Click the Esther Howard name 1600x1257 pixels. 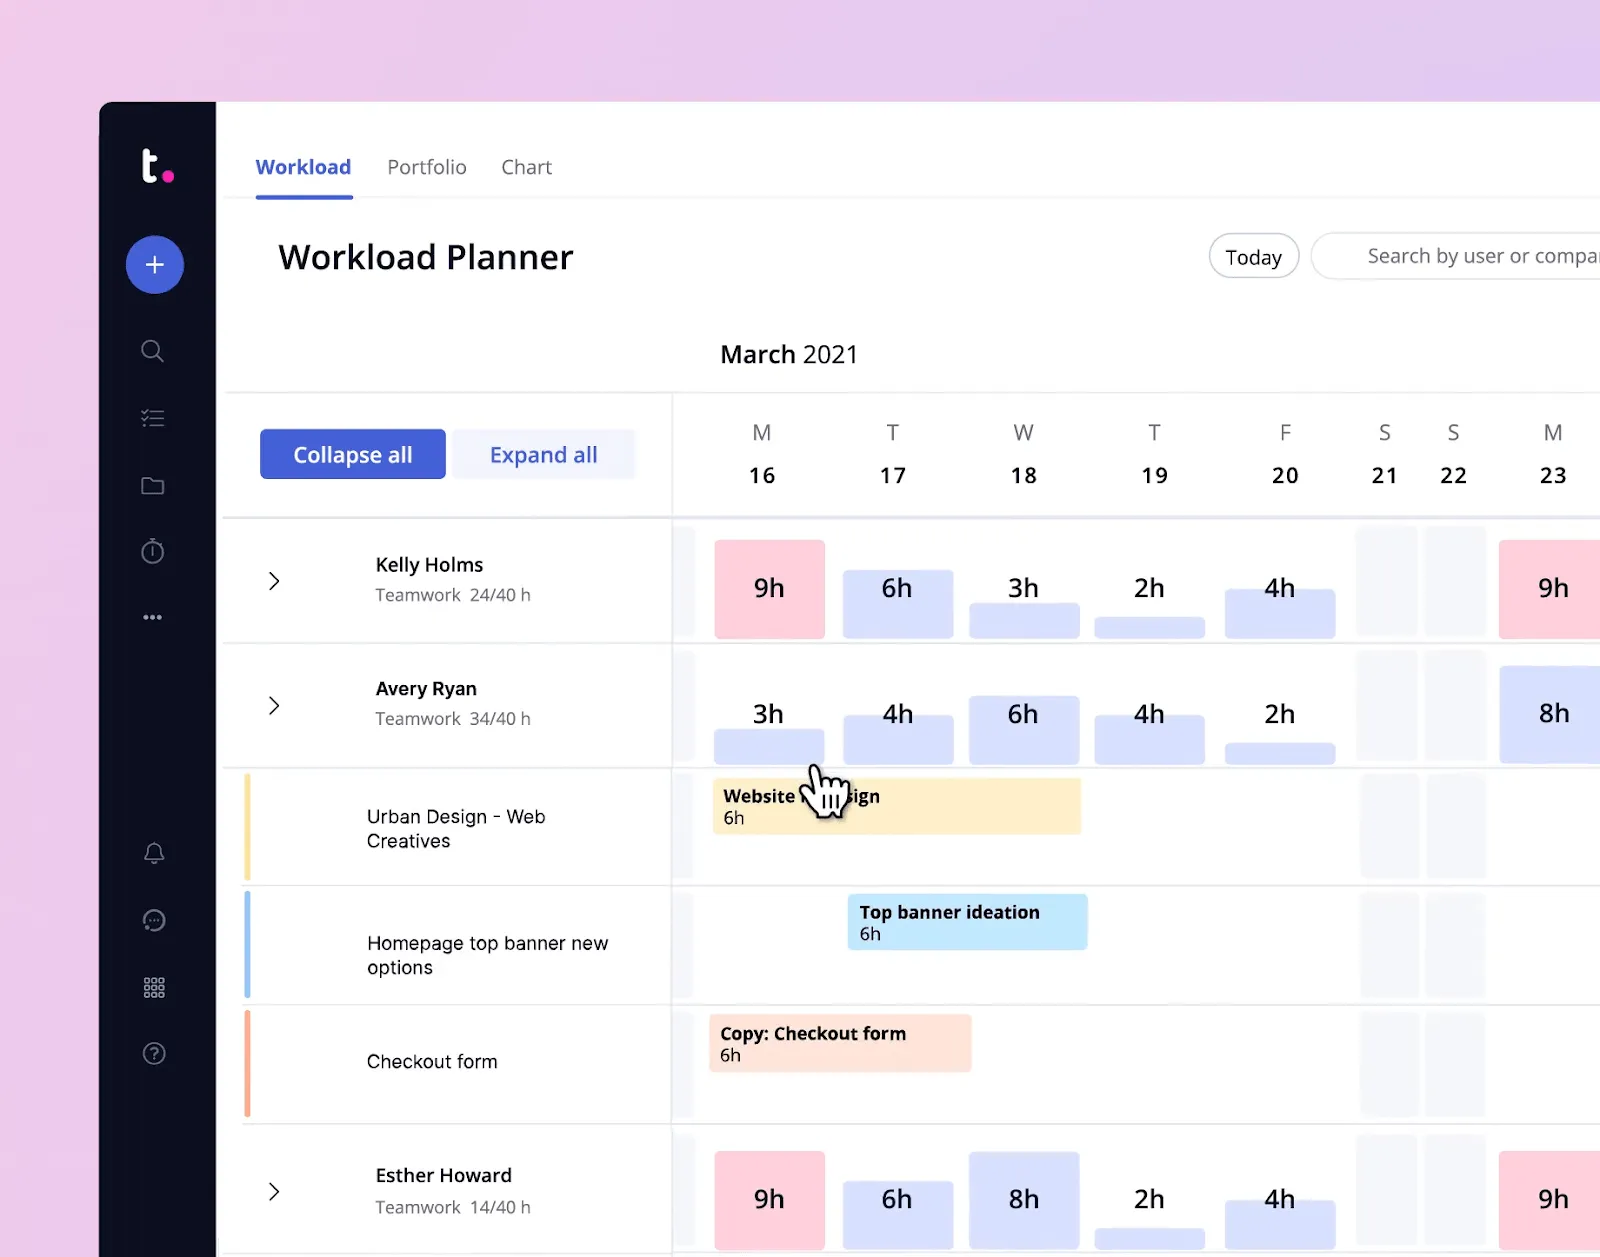[x=443, y=1175]
